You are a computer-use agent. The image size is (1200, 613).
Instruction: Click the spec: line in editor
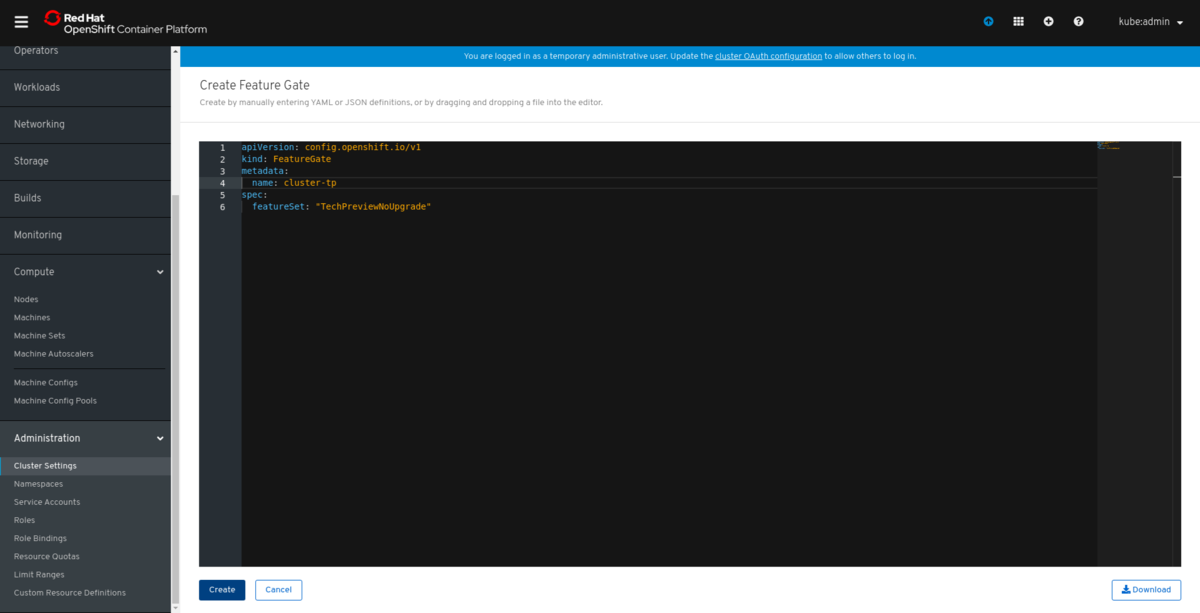tap(255, 195)
